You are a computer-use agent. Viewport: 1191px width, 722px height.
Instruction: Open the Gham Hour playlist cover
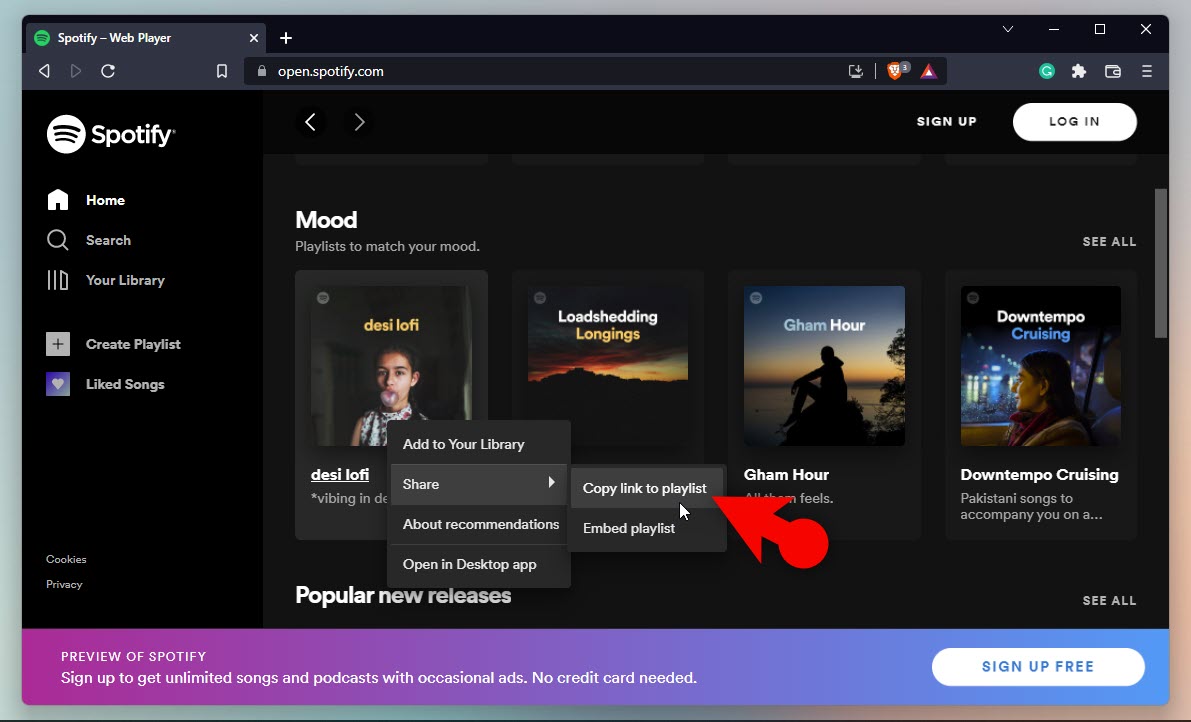pos(824,366)
